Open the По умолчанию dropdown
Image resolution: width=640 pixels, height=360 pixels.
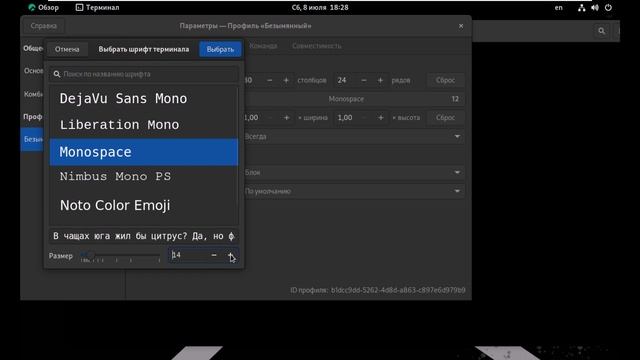354,191
